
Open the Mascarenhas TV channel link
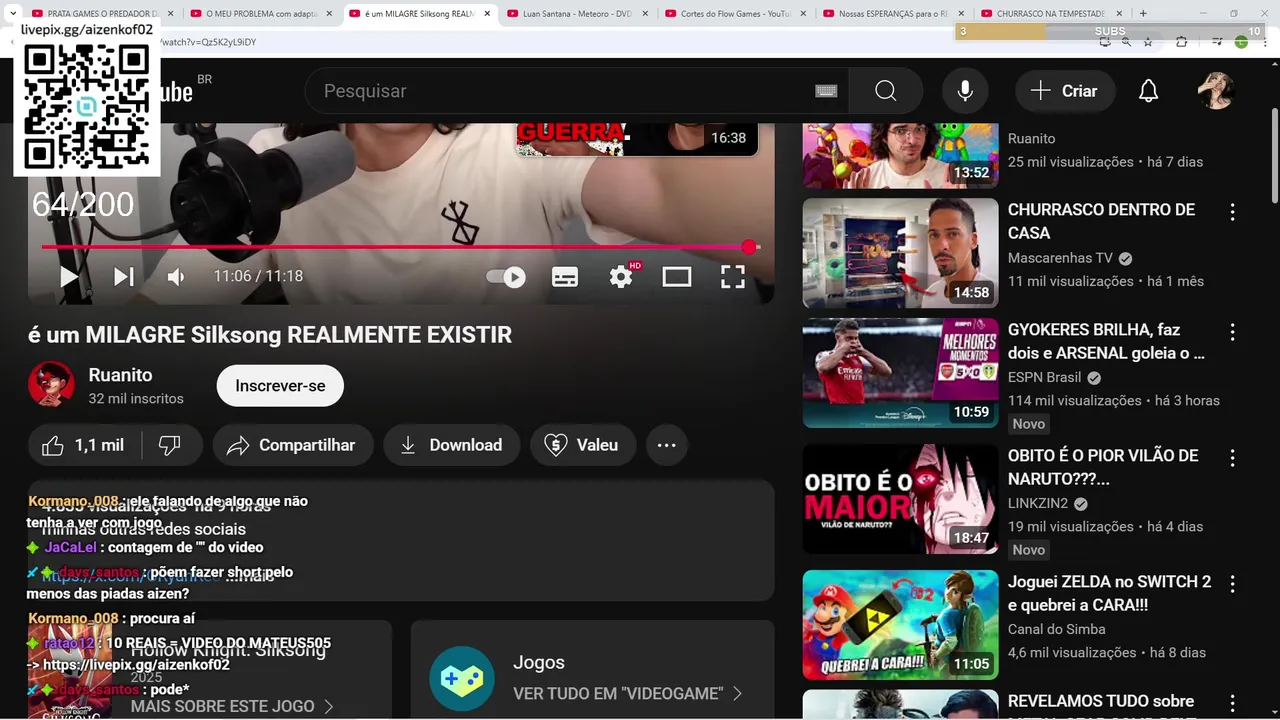click(1060, 258)
